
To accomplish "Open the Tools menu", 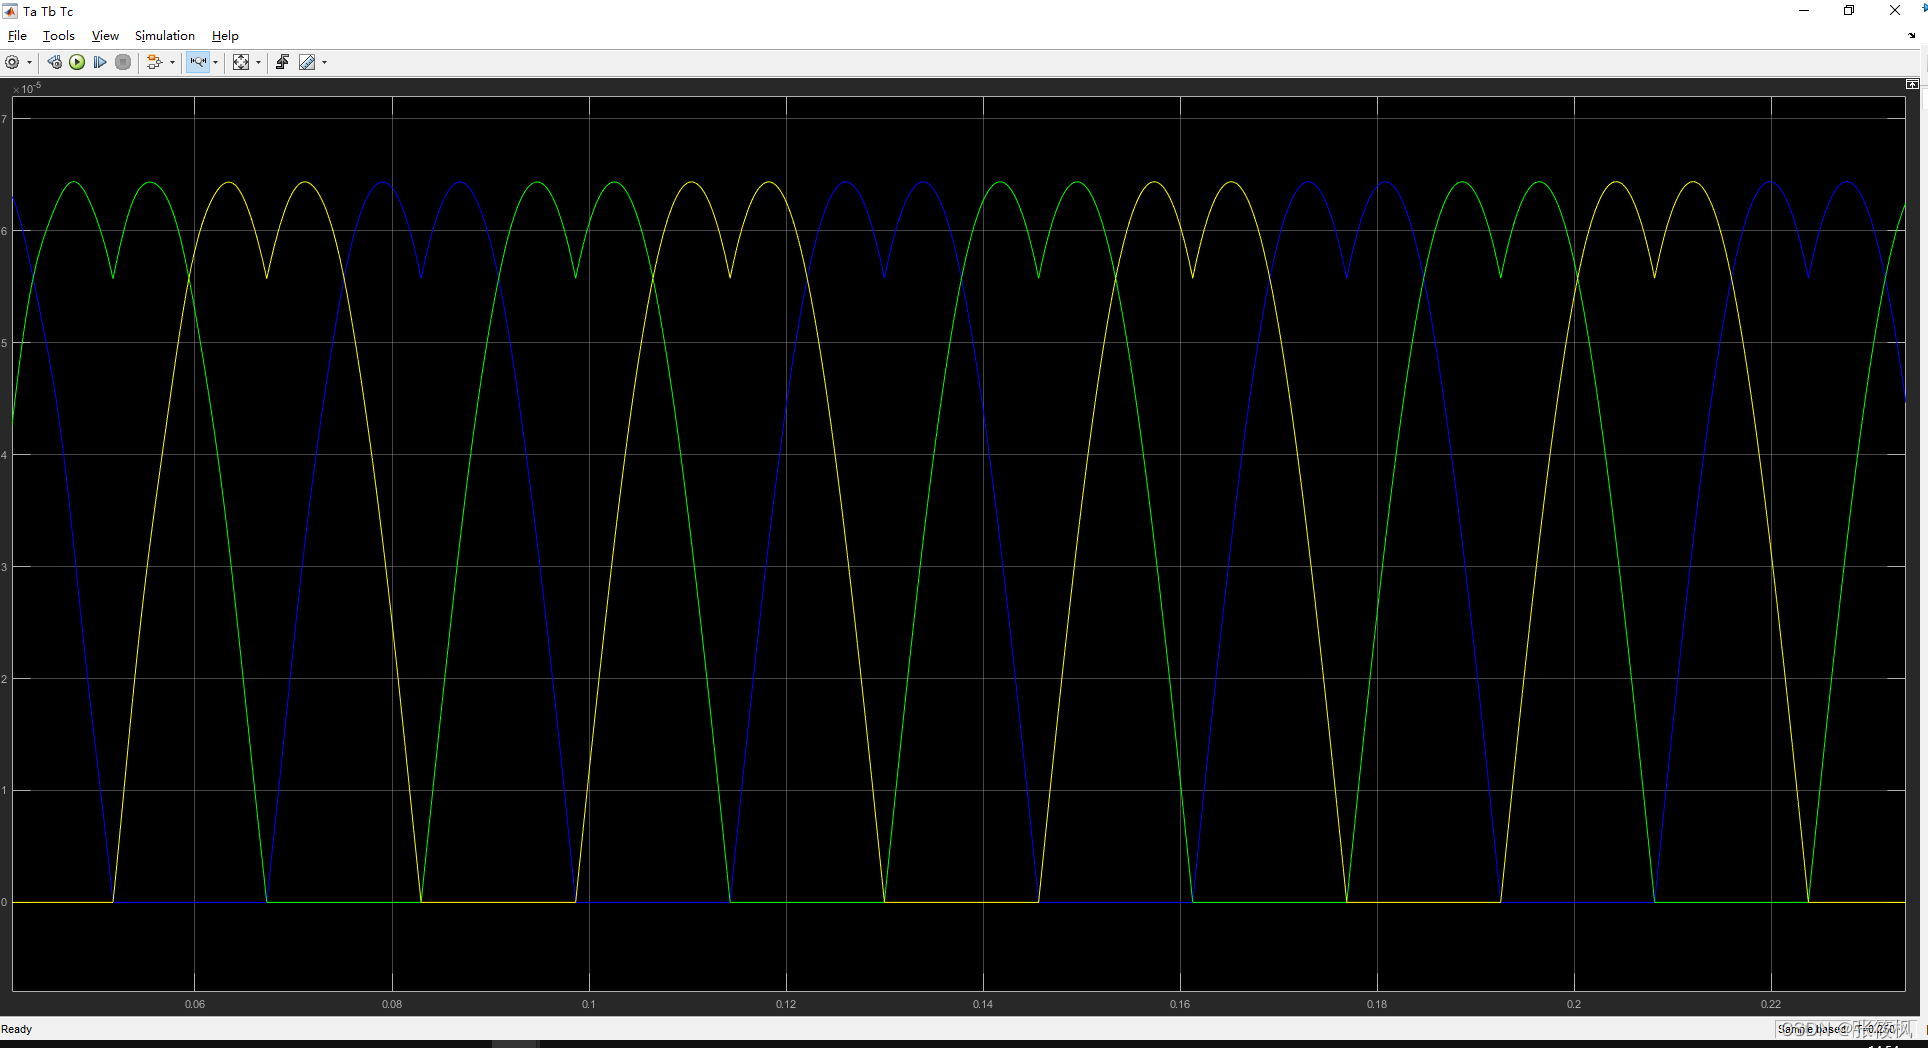I will click(x=59, y=36).
